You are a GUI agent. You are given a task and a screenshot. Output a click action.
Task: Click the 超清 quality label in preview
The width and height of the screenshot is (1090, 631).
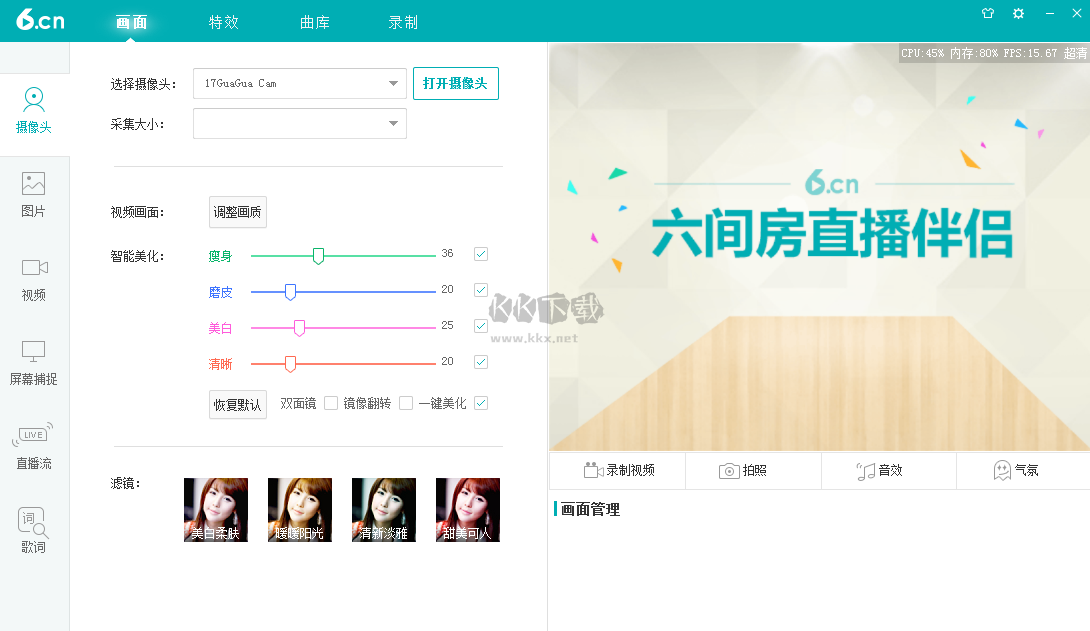[x=1075, y=54]
